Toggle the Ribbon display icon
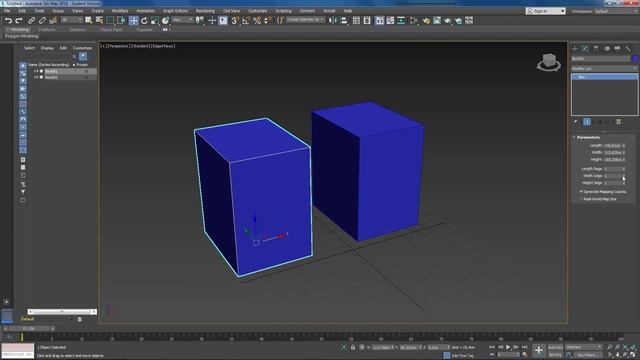Image resolution: width=640 pixels, height=360 pixels. pyautogui.click(x=380, y=20)
